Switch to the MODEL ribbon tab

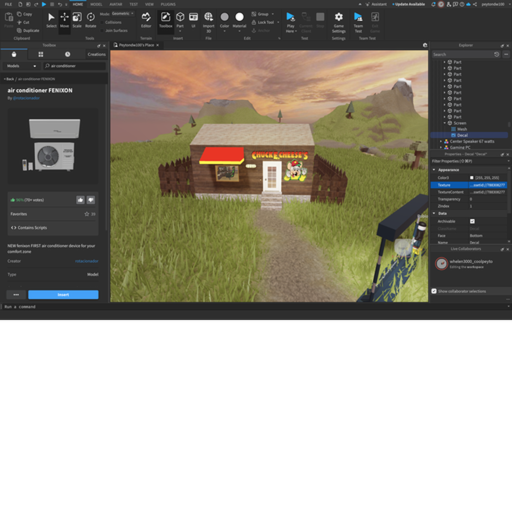point(96,4)
